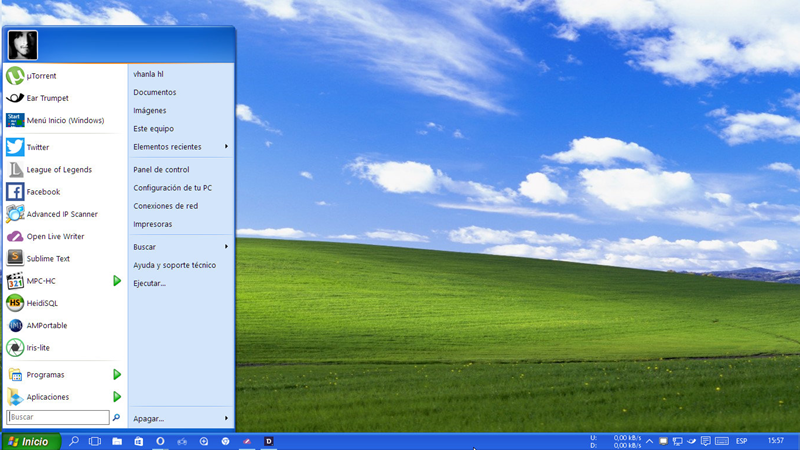Open touch keyboard tray icon

pos(721,441)
